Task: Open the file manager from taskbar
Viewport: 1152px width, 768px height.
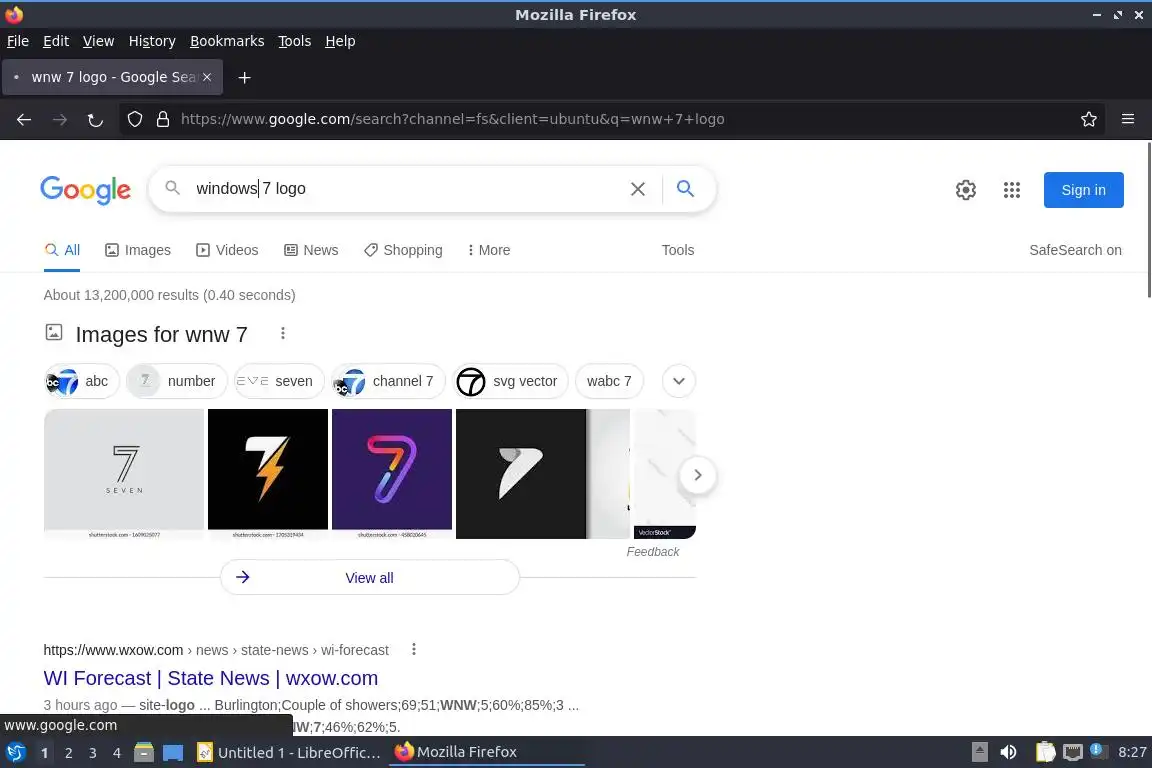Action: tap(144, 753)
